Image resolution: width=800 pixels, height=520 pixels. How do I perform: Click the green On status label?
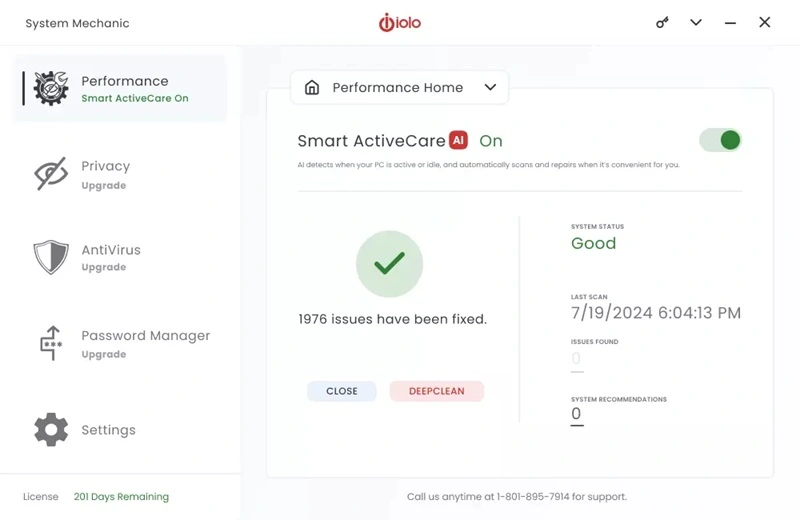[491, 141]
